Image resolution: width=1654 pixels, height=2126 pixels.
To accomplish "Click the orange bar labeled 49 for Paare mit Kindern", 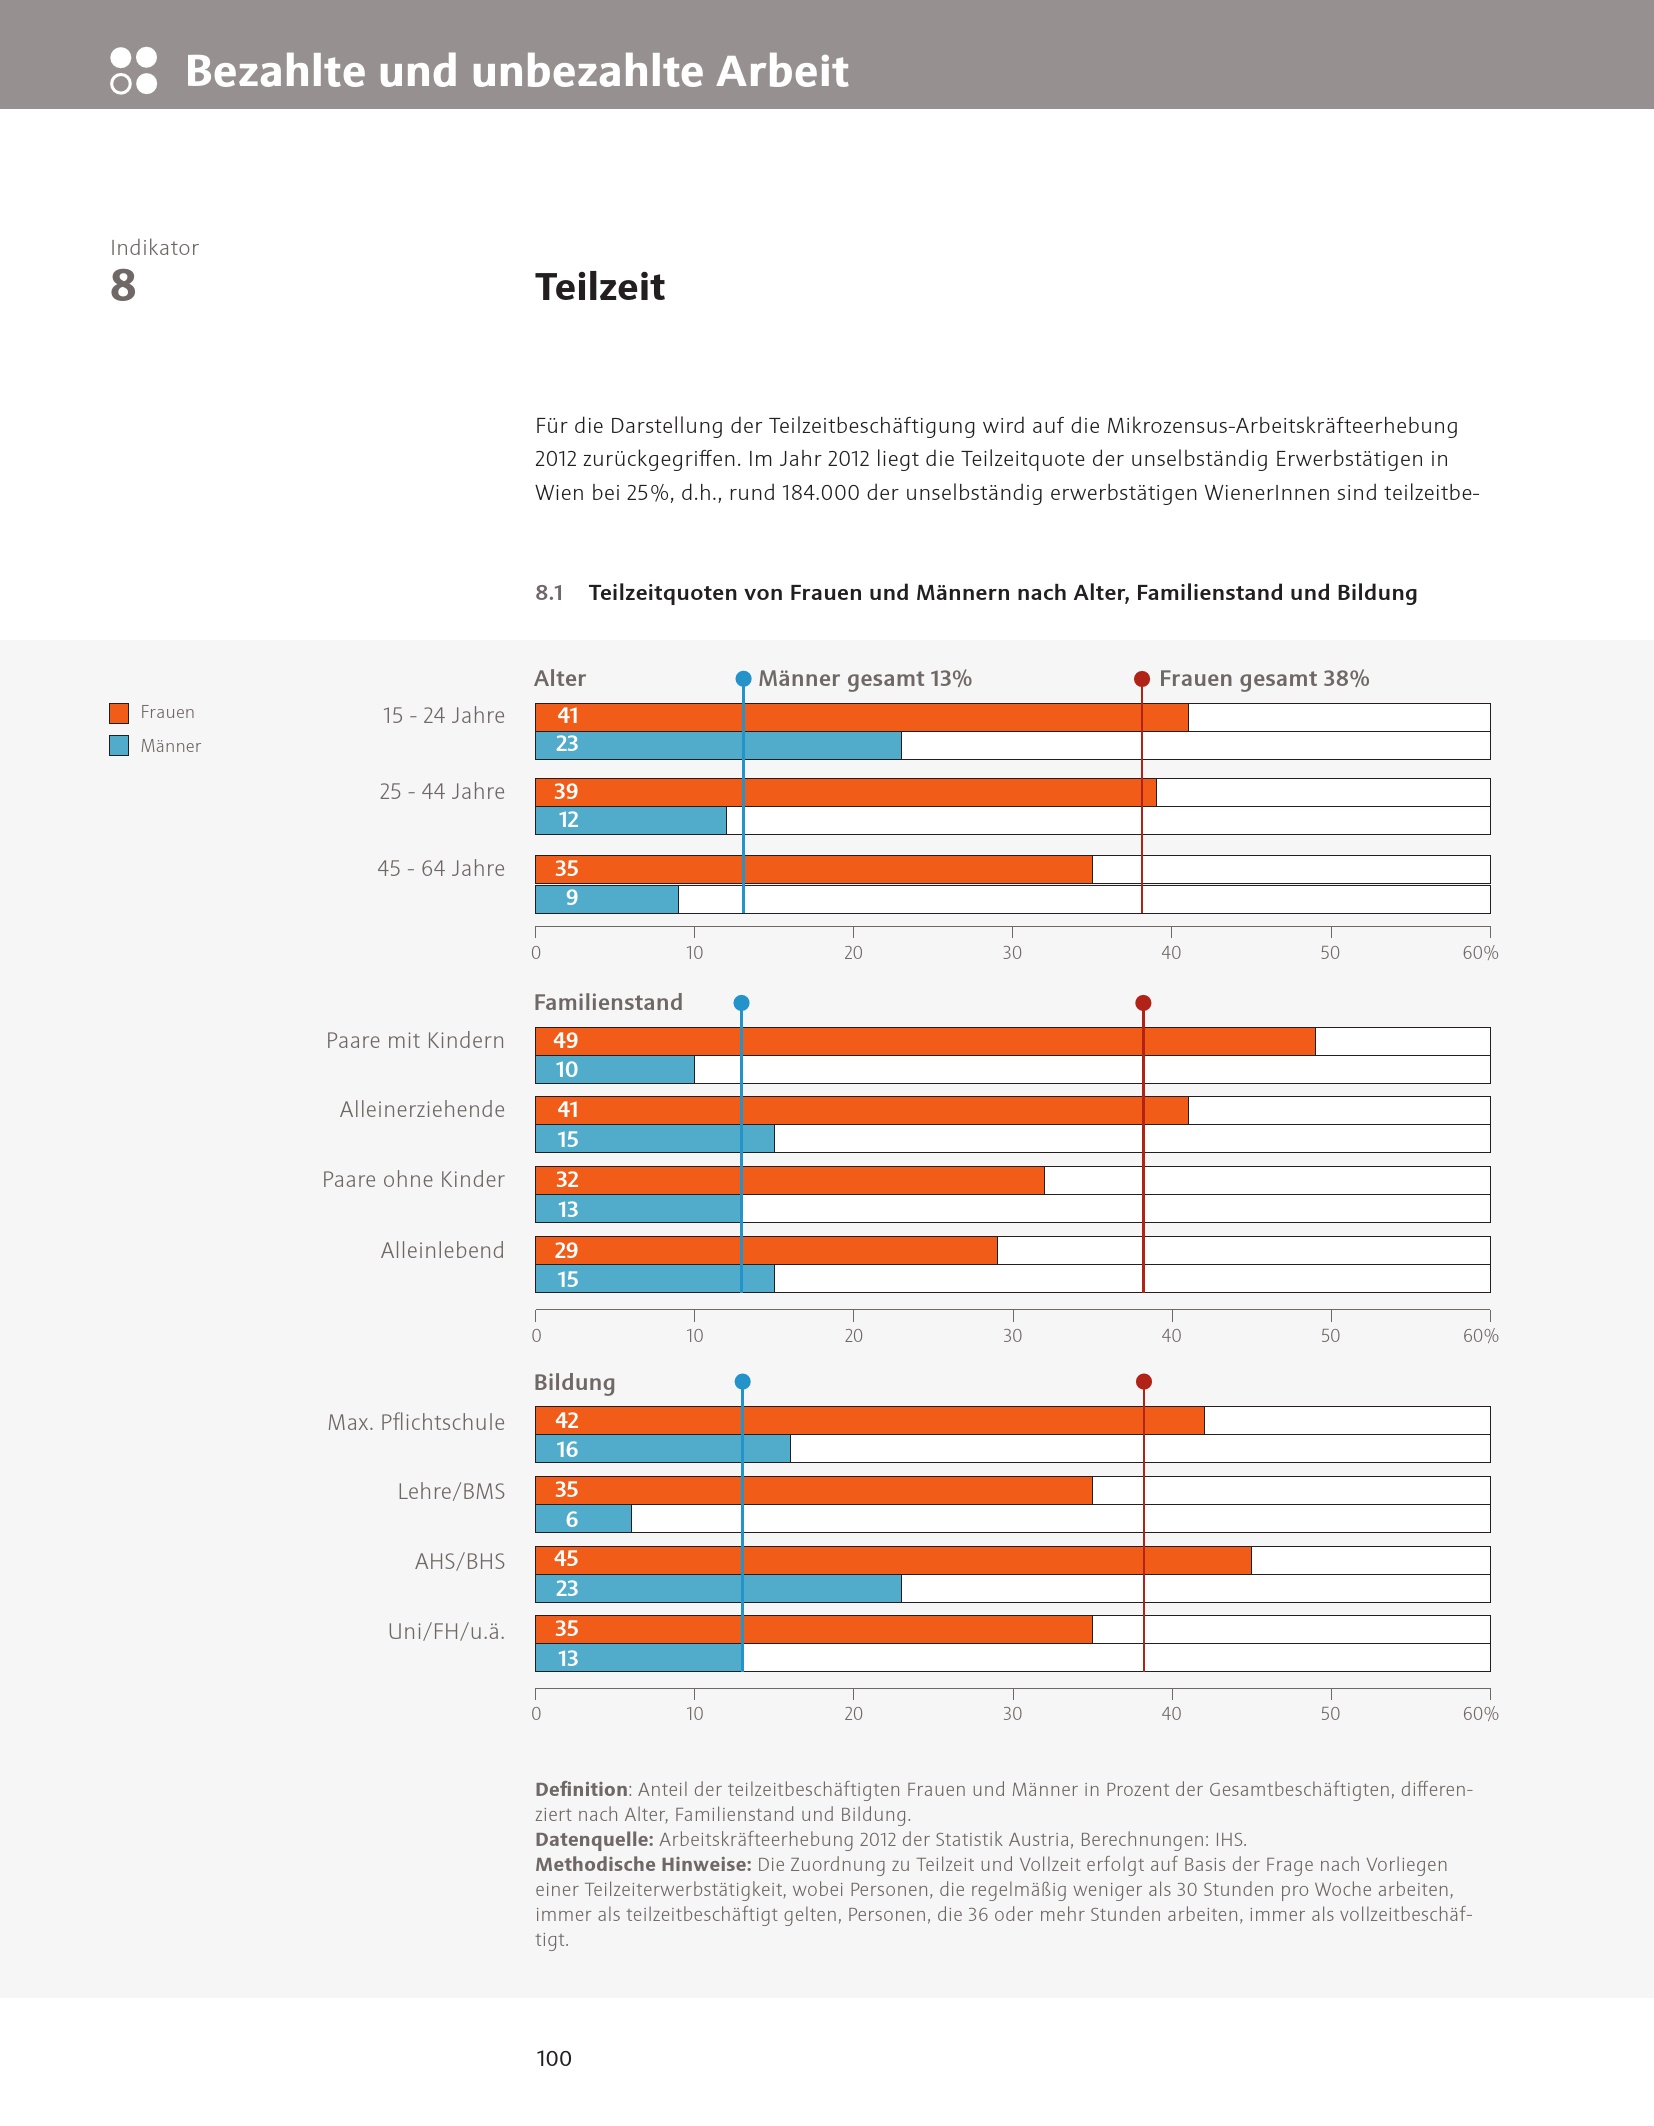I will (924, 1041).
